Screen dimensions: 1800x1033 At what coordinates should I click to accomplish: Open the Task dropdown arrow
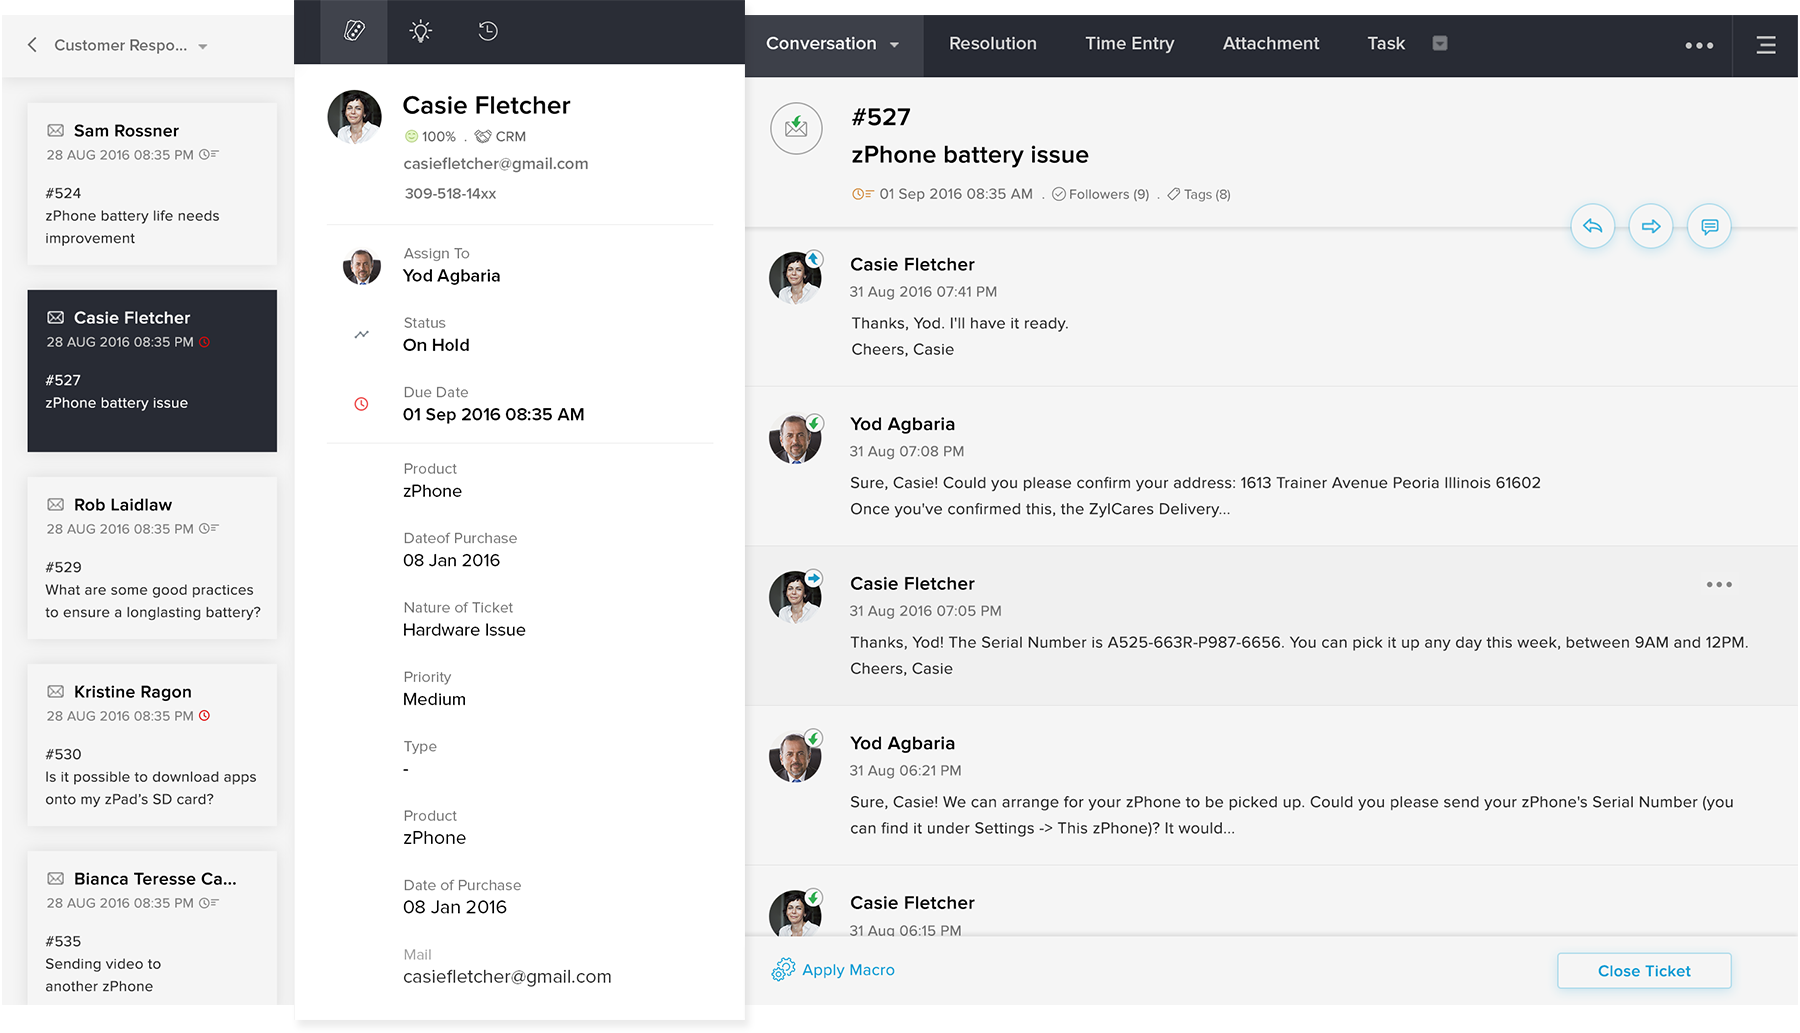1440,43
